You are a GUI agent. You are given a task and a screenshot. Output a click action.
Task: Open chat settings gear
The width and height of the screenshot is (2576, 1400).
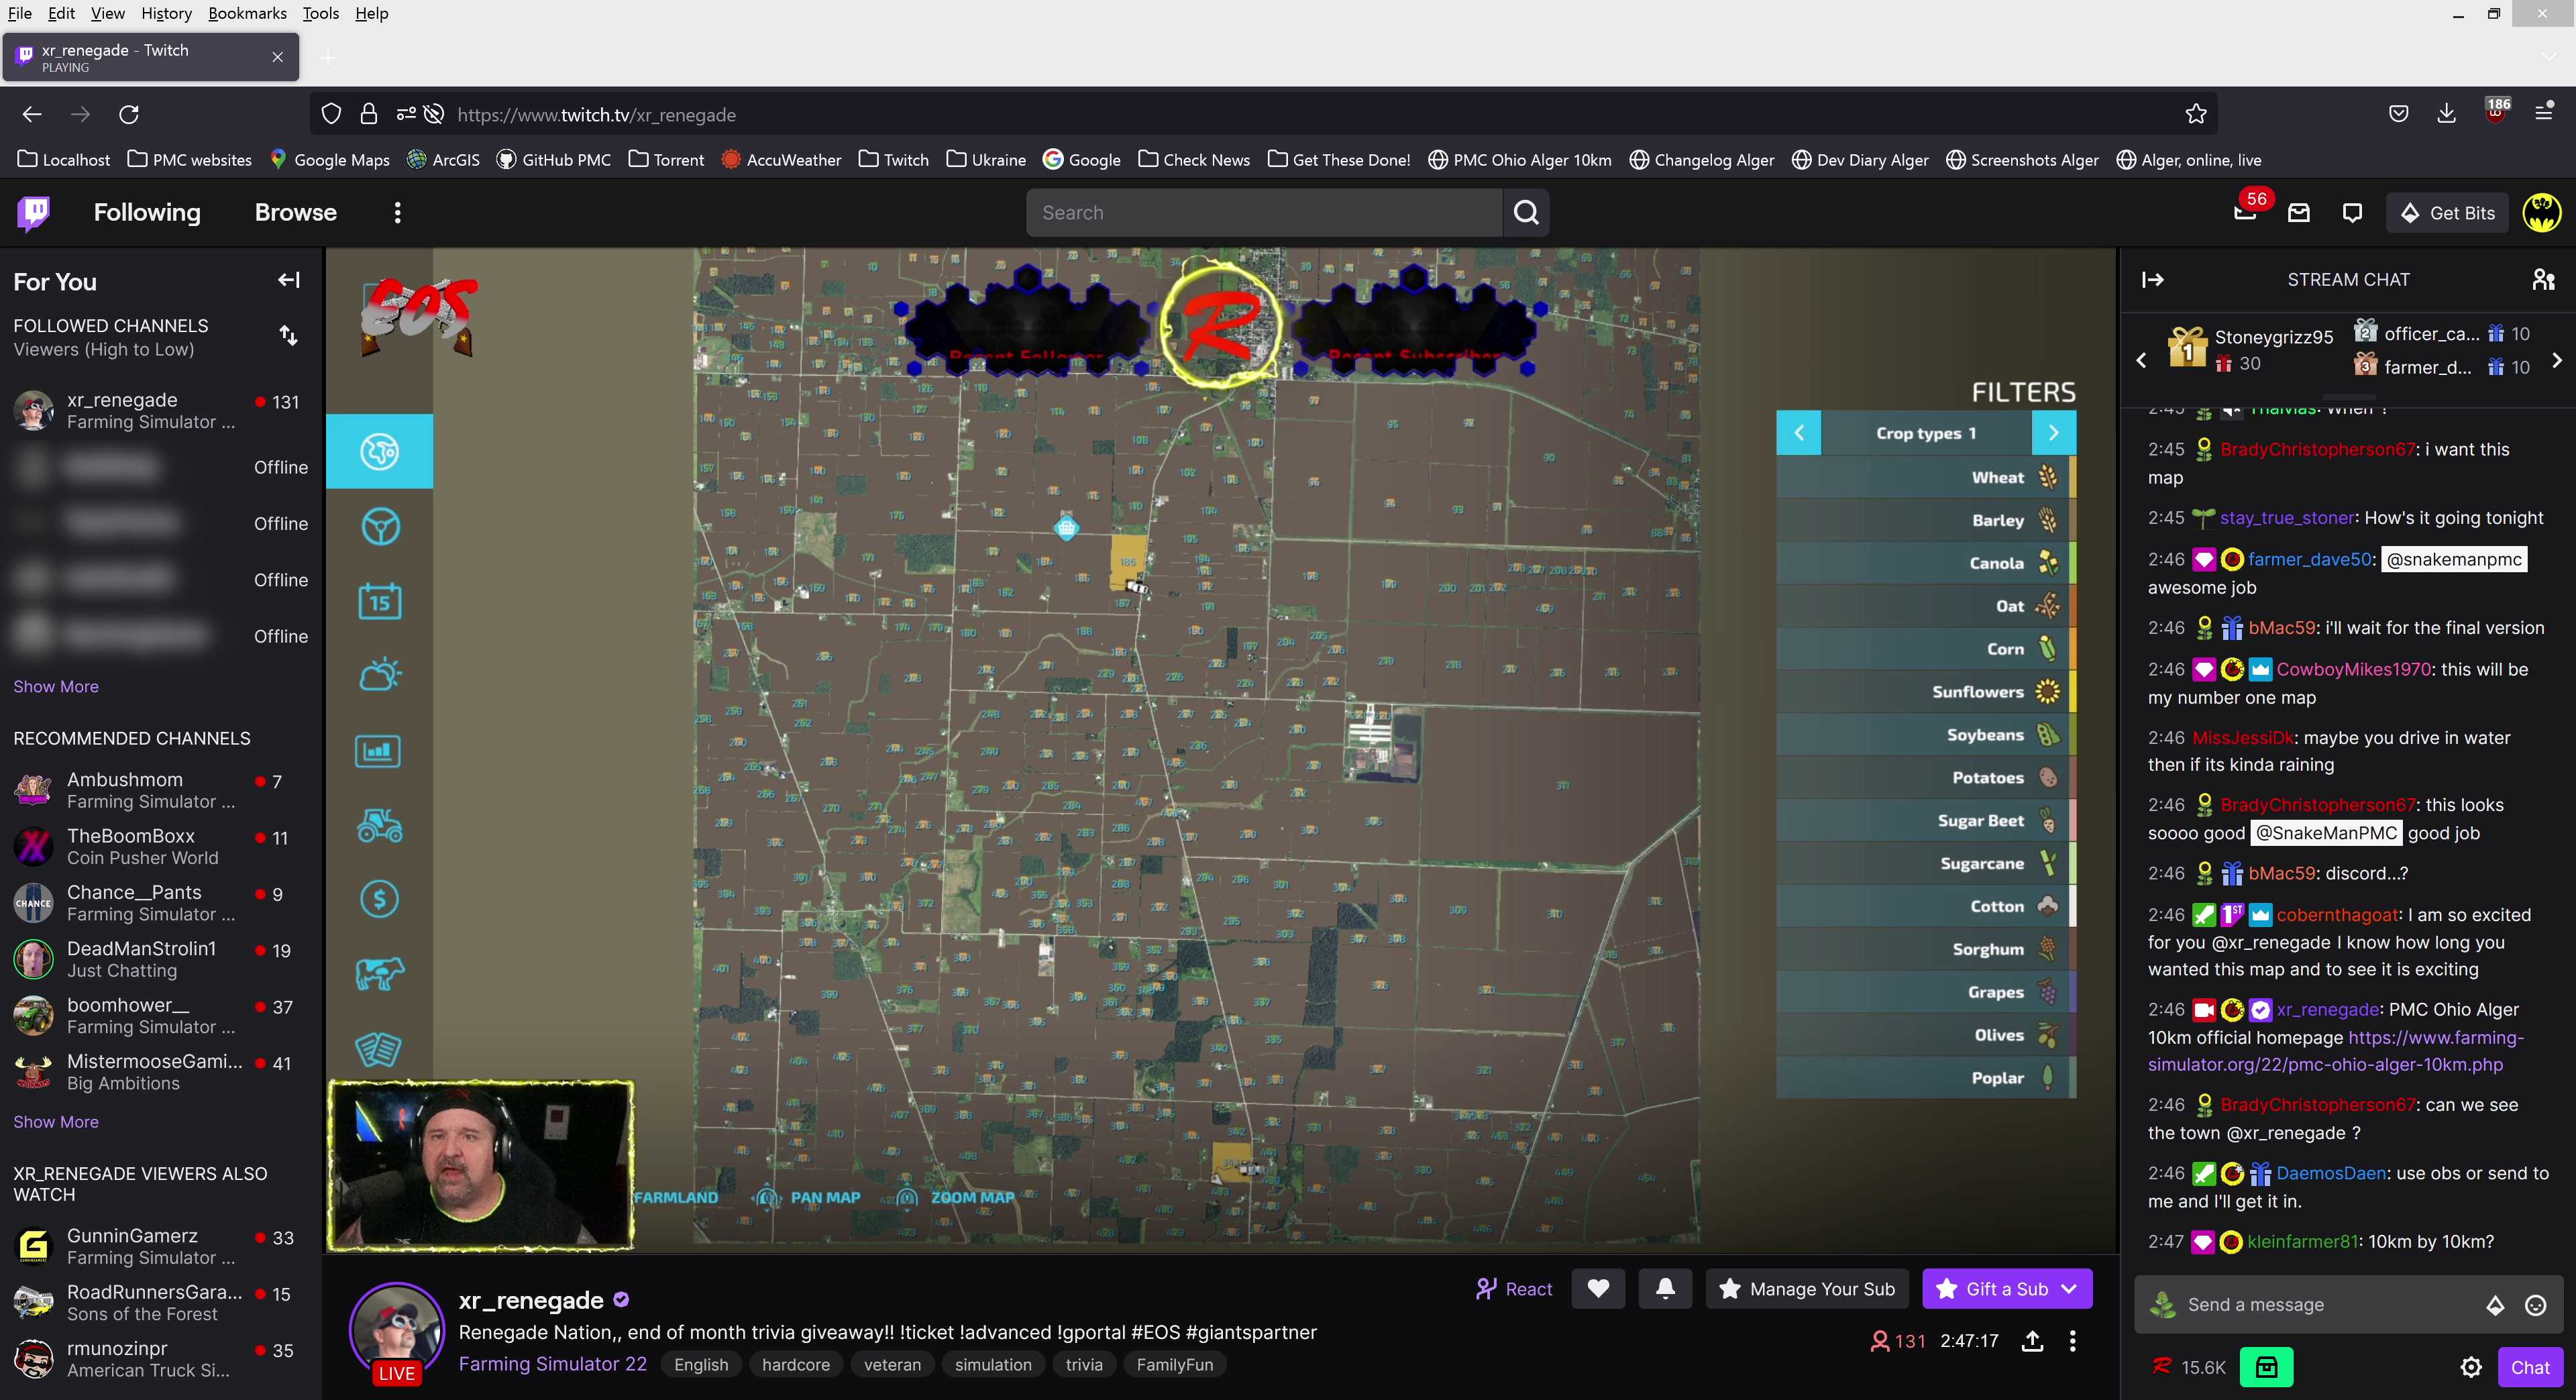point(2471,1367)
